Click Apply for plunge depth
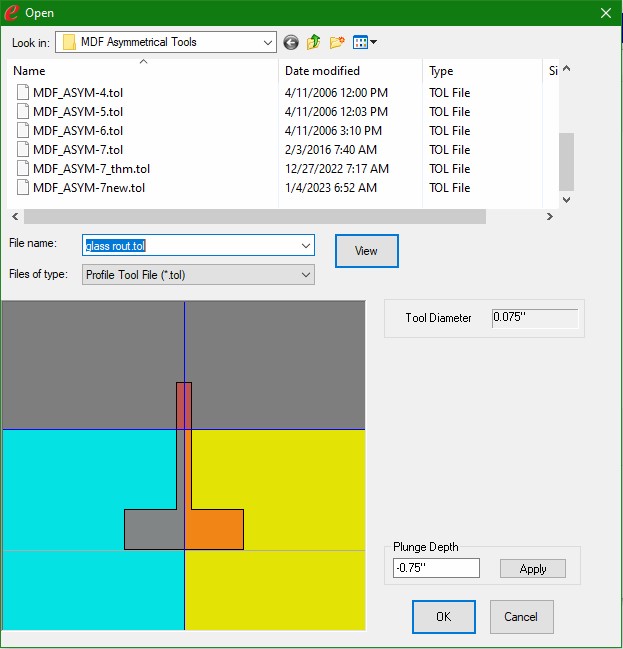The width and height of the screenshot is (623, 649). tap(532, 569)
